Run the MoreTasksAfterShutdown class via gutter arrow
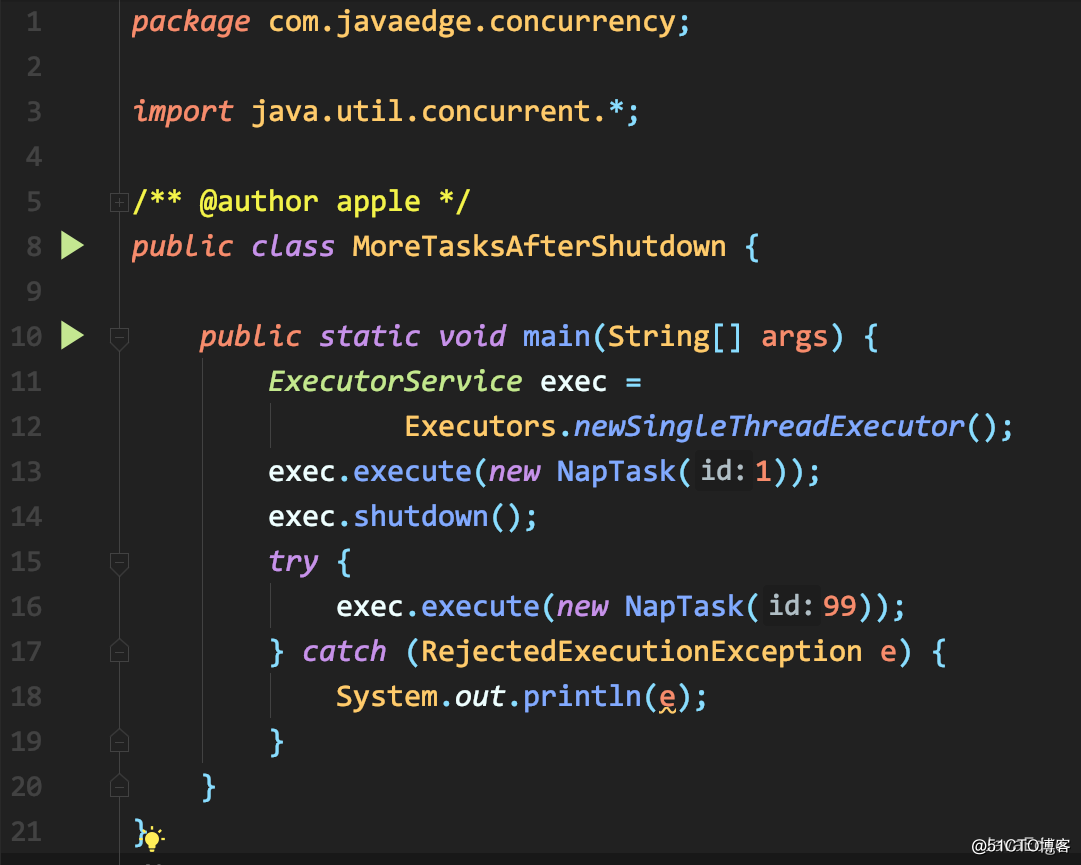1081x865 pixels. [x=72, y=246]
